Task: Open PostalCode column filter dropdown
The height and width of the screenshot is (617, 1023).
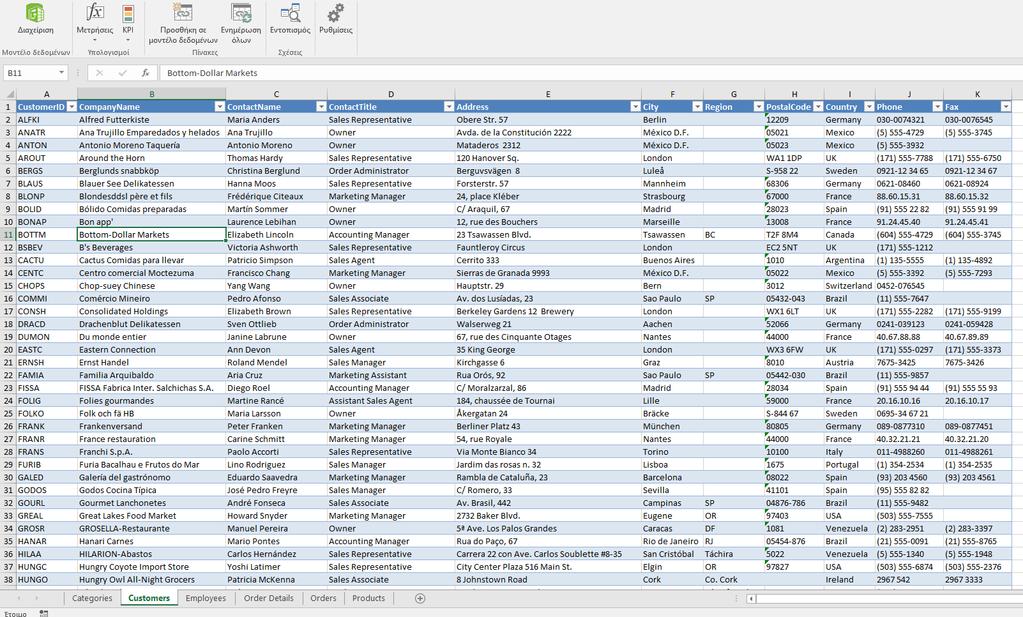Action: (818, 107)
